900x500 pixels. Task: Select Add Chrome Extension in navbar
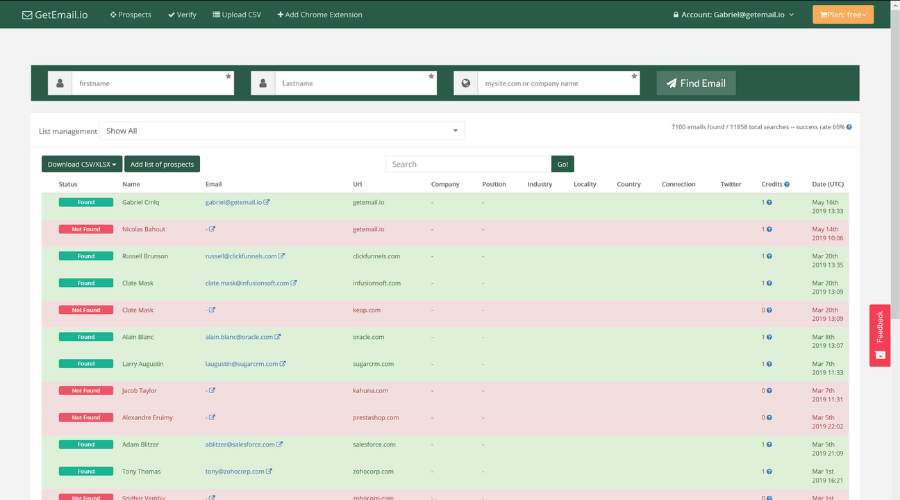(320, 15)
